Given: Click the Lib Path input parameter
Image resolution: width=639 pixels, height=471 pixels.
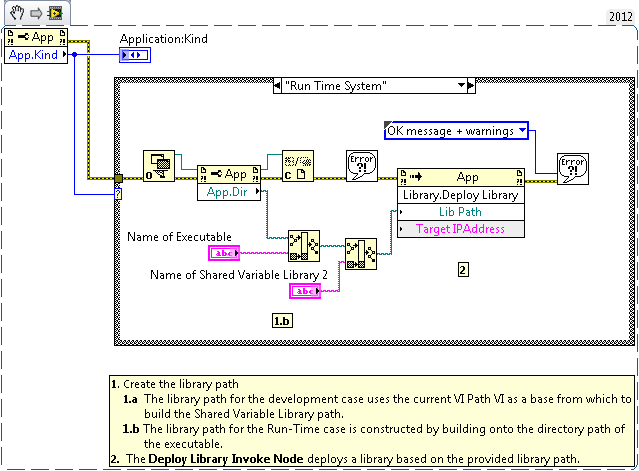Looking at the screenshot, I should 459,212.
